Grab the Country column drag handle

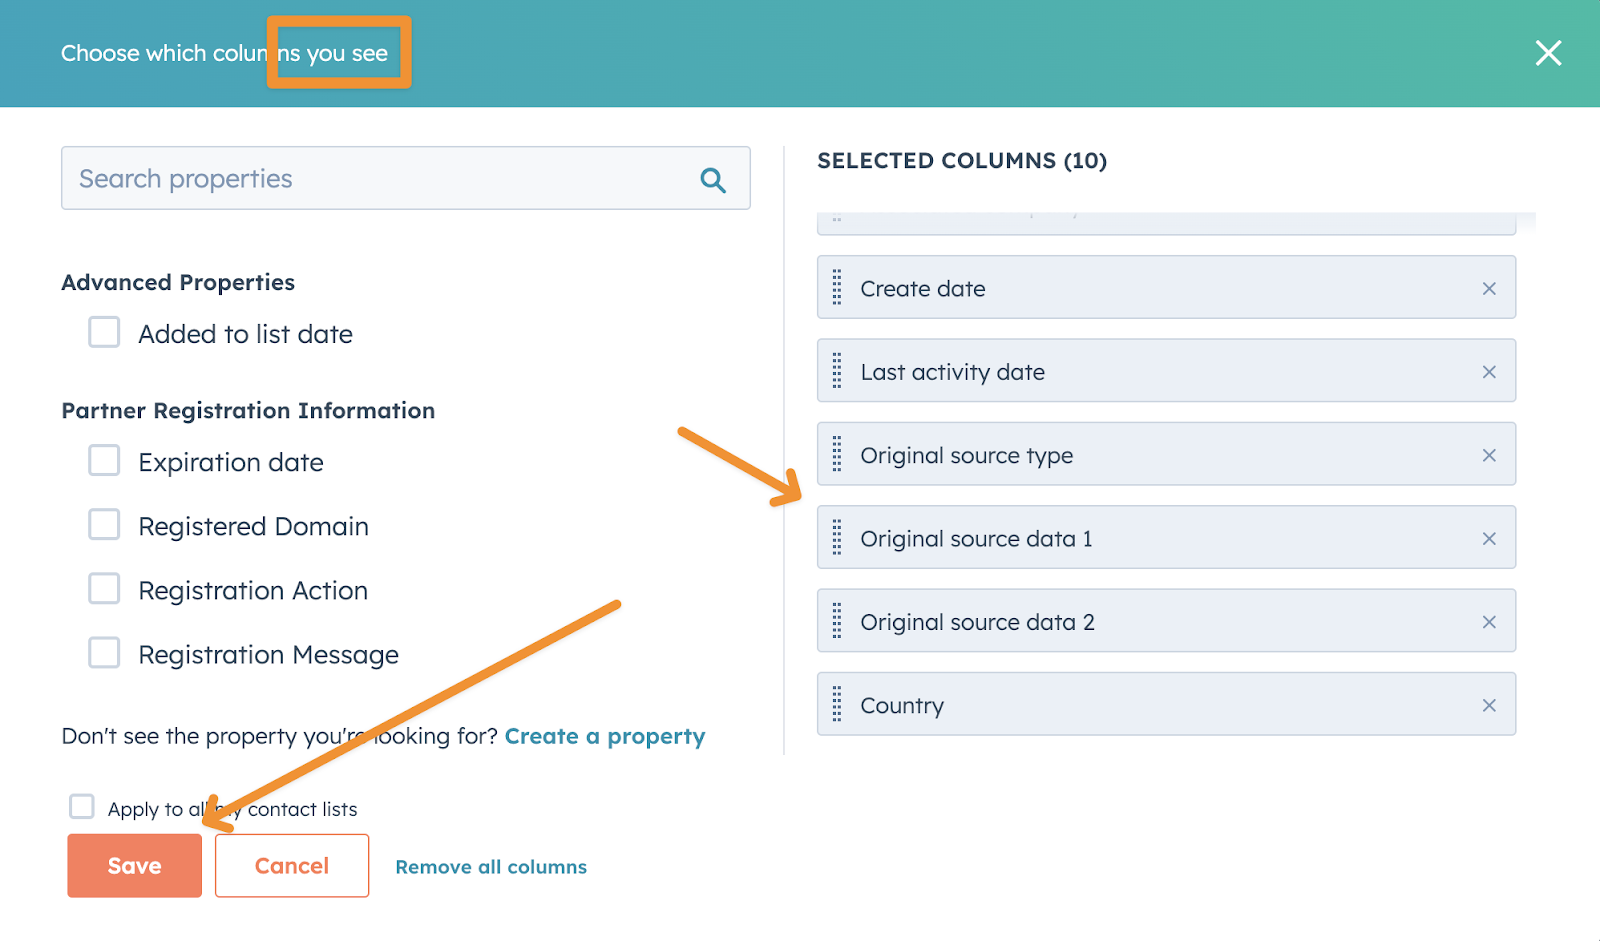pos(837,705)
